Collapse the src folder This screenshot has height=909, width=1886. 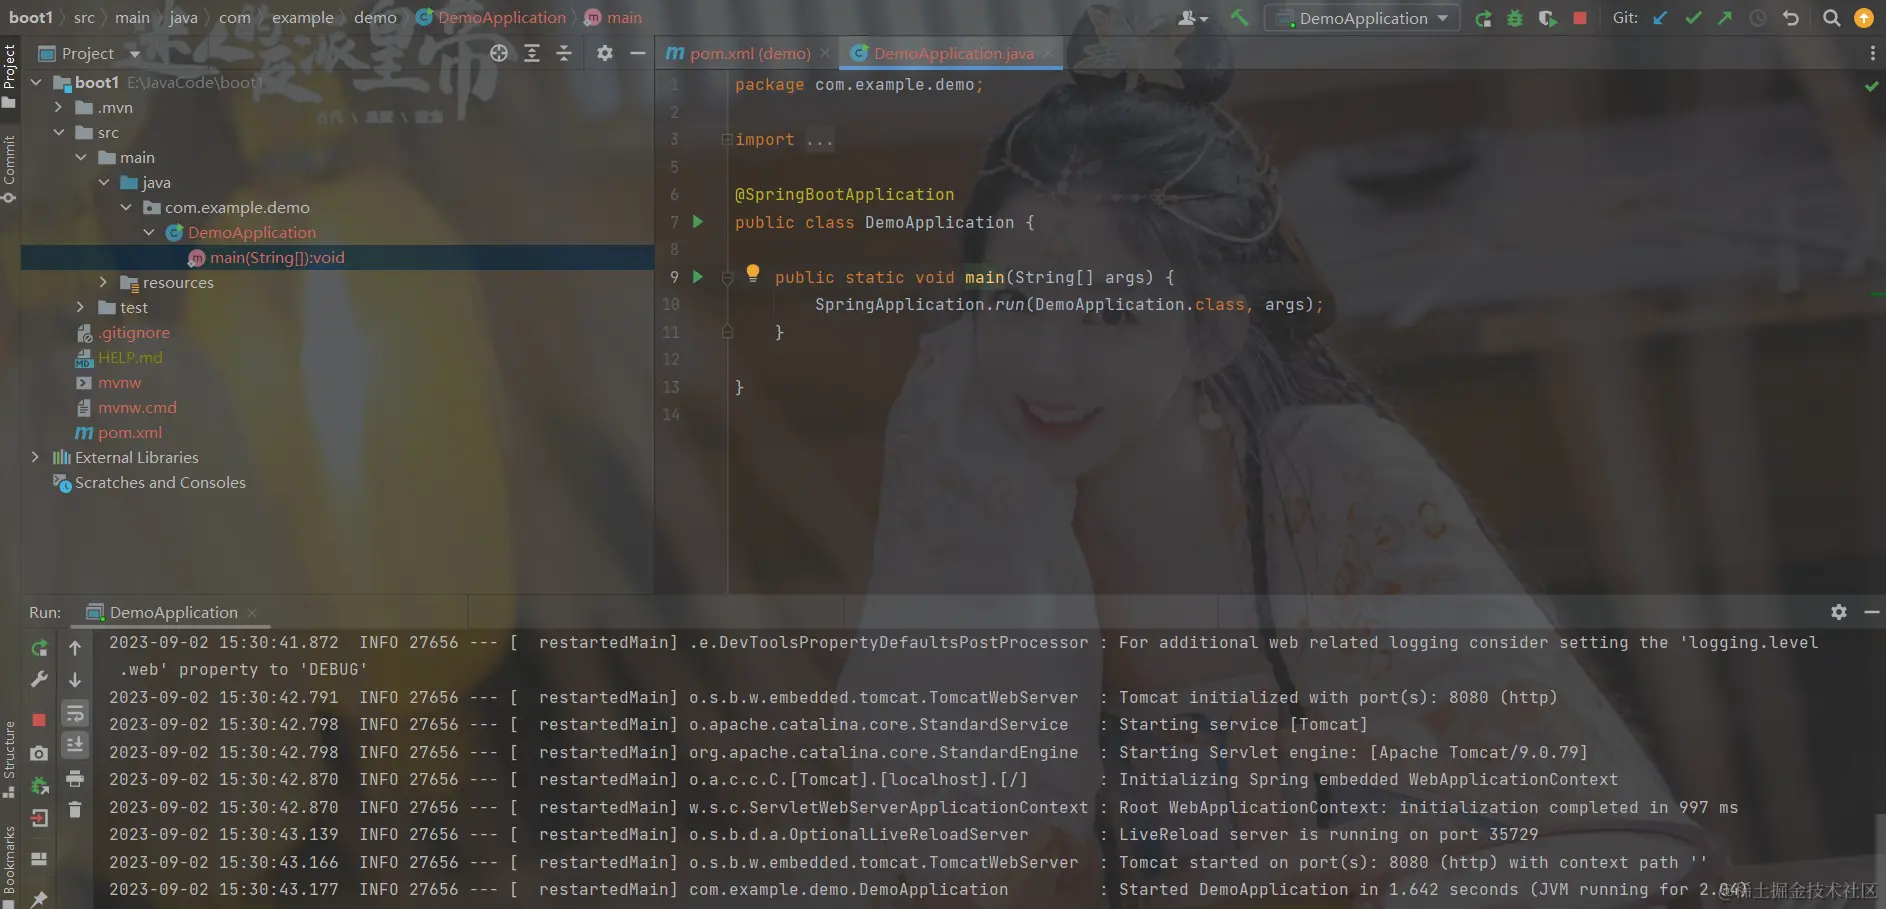coord(59,132)
